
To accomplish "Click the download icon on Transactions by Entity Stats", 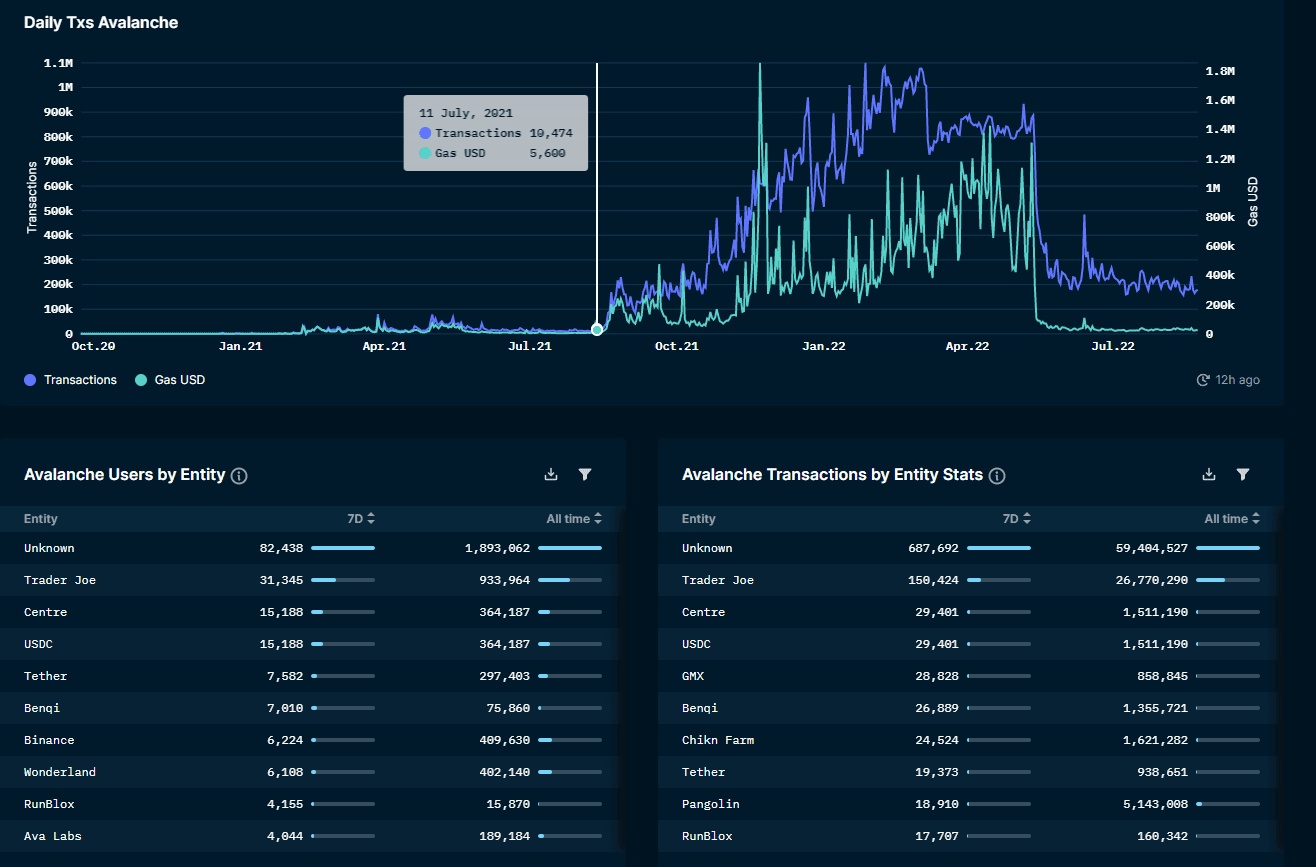I will coord(1208,474).
